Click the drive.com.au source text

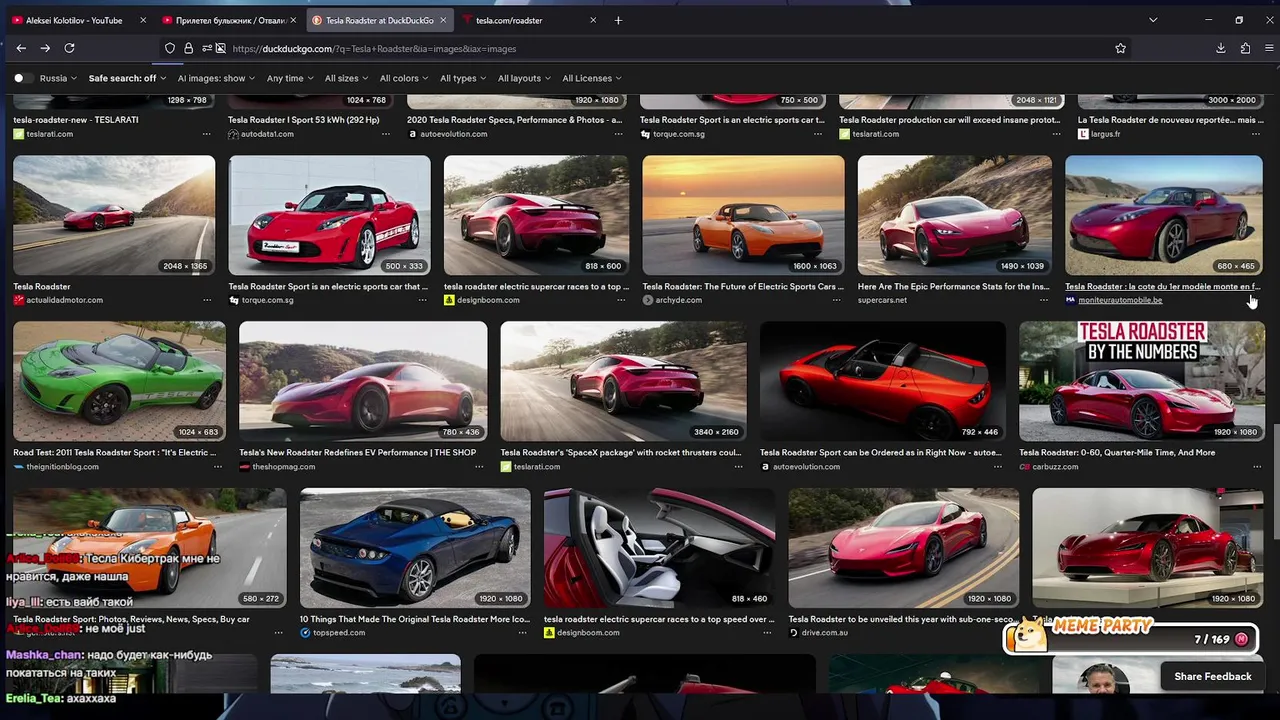824,633
